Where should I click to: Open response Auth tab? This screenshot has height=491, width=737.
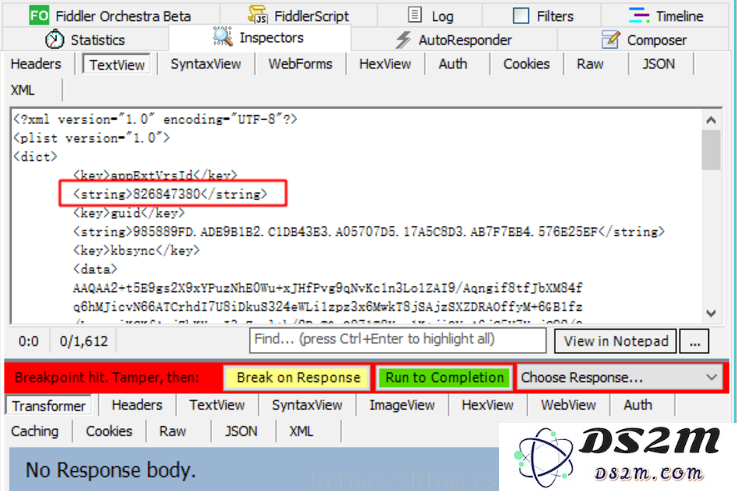click(x=638, y=405)
